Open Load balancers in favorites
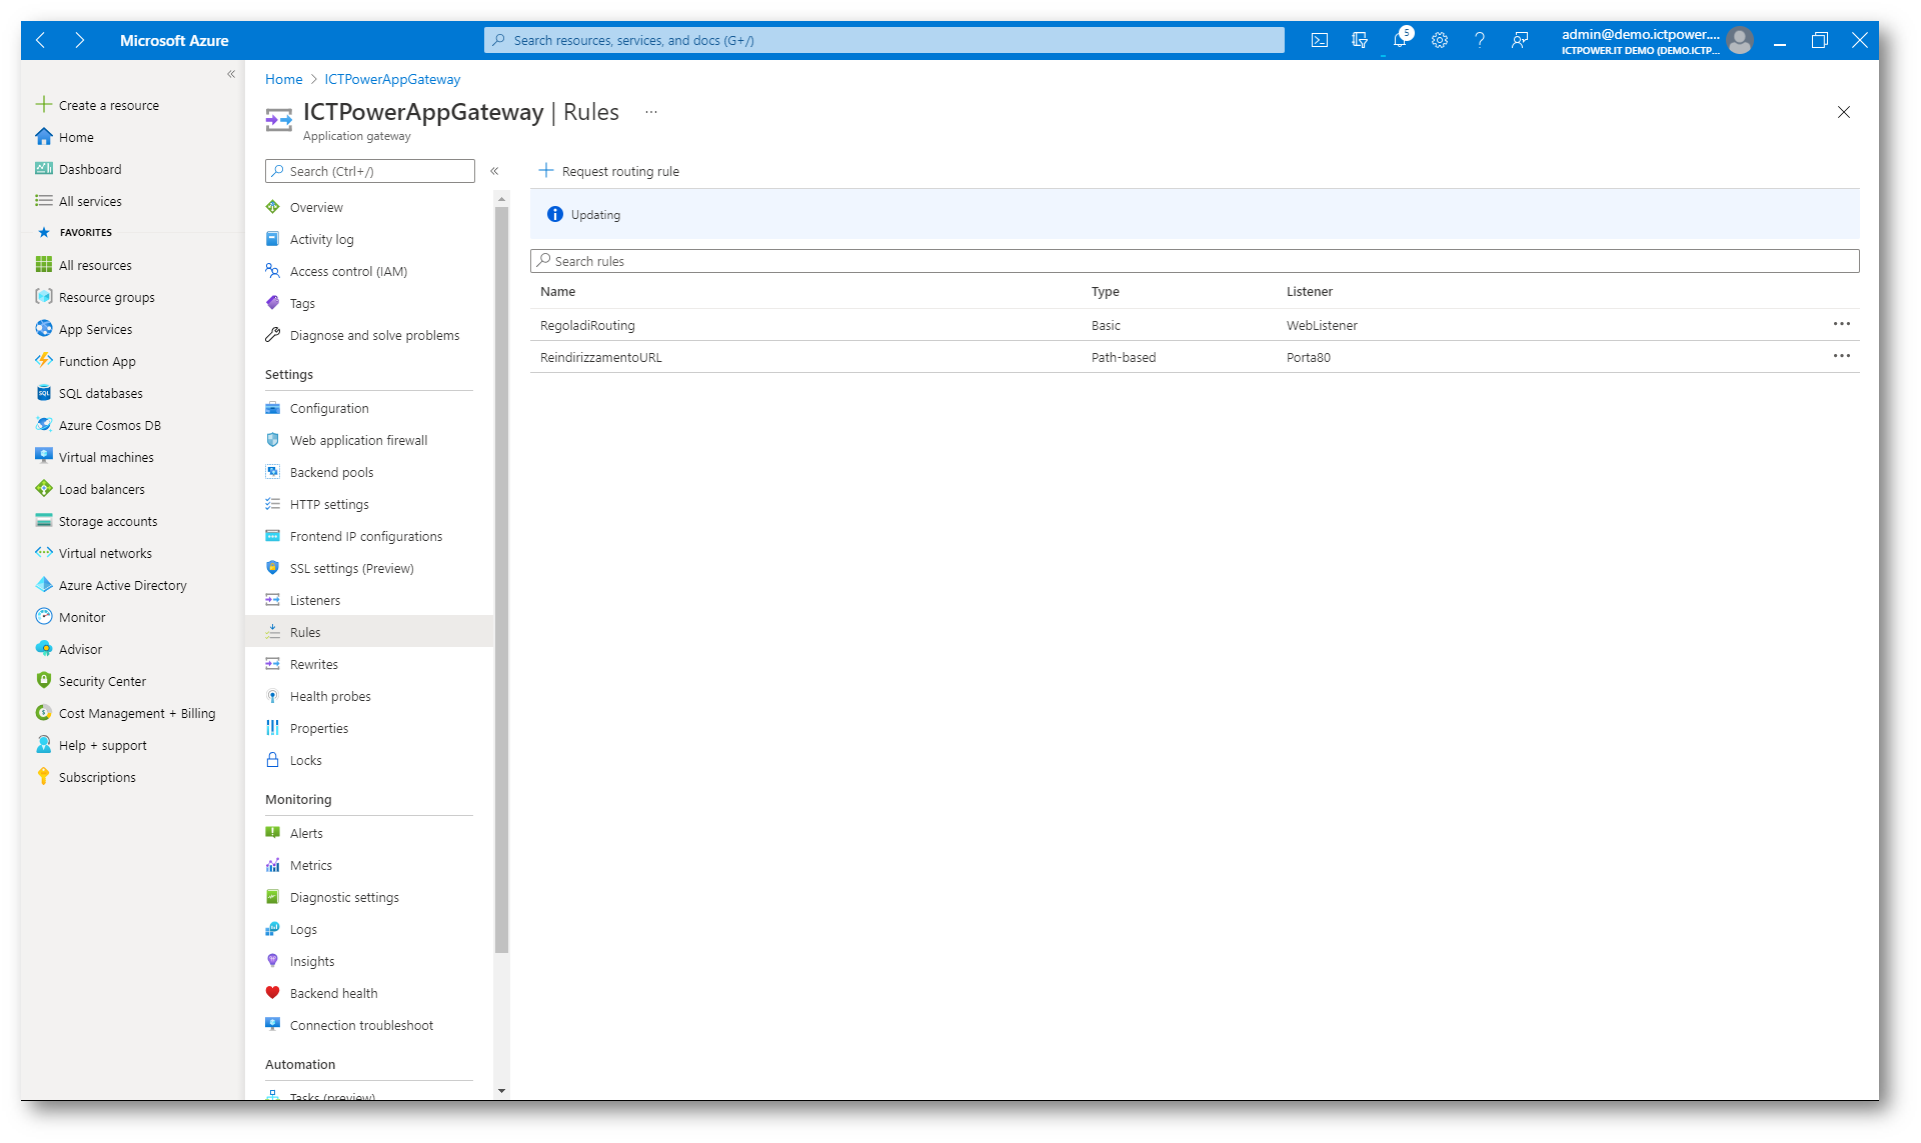Image resolution: width=1921 pixels, height=1143 pixels. (x=90, y=489)
